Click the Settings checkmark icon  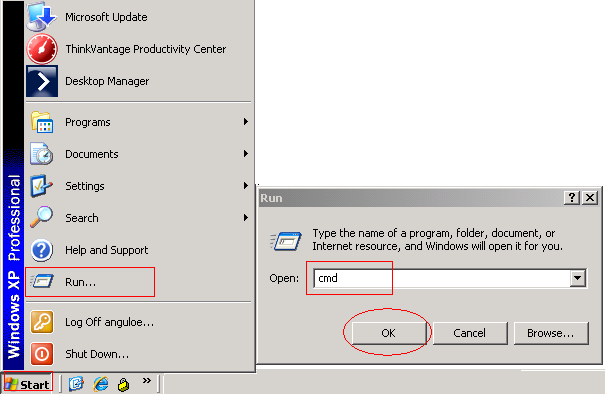[x=42, y=186]
